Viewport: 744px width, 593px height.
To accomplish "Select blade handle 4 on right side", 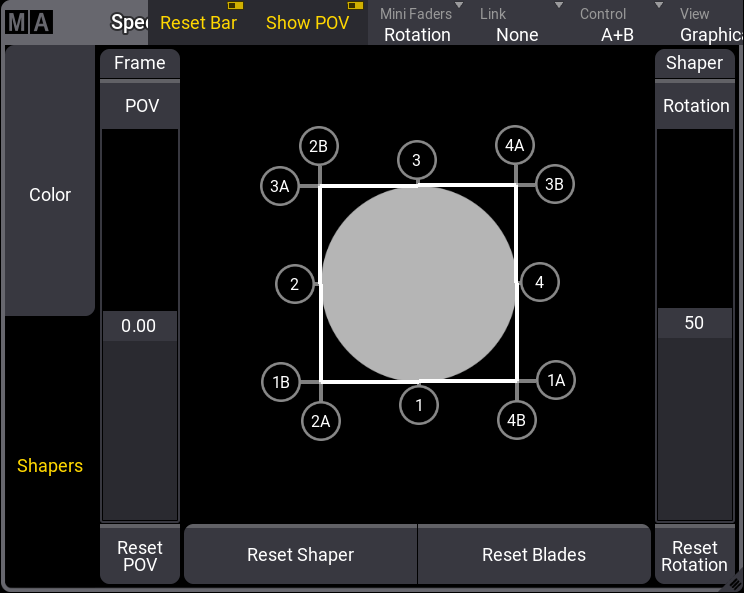I will point(539,282).
